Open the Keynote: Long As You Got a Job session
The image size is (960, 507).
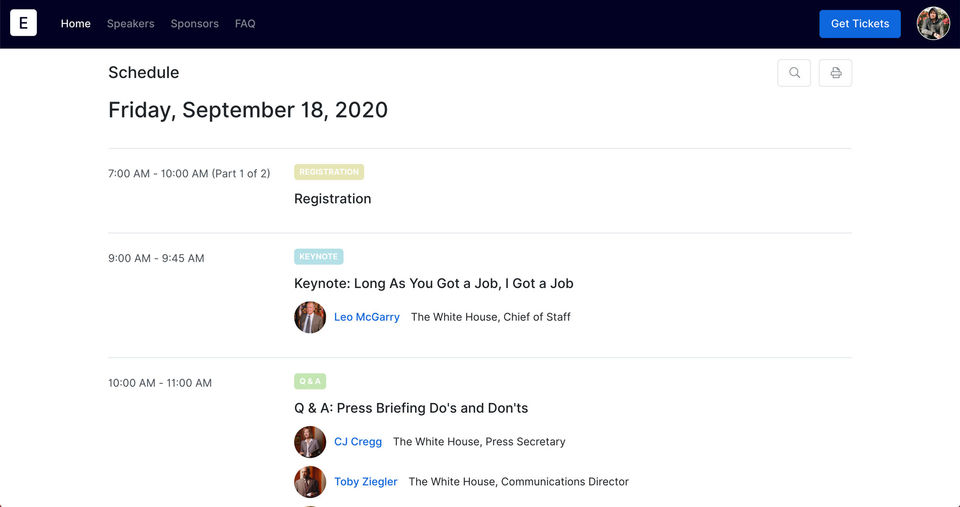pyautogui.click(x=433, y=284)
